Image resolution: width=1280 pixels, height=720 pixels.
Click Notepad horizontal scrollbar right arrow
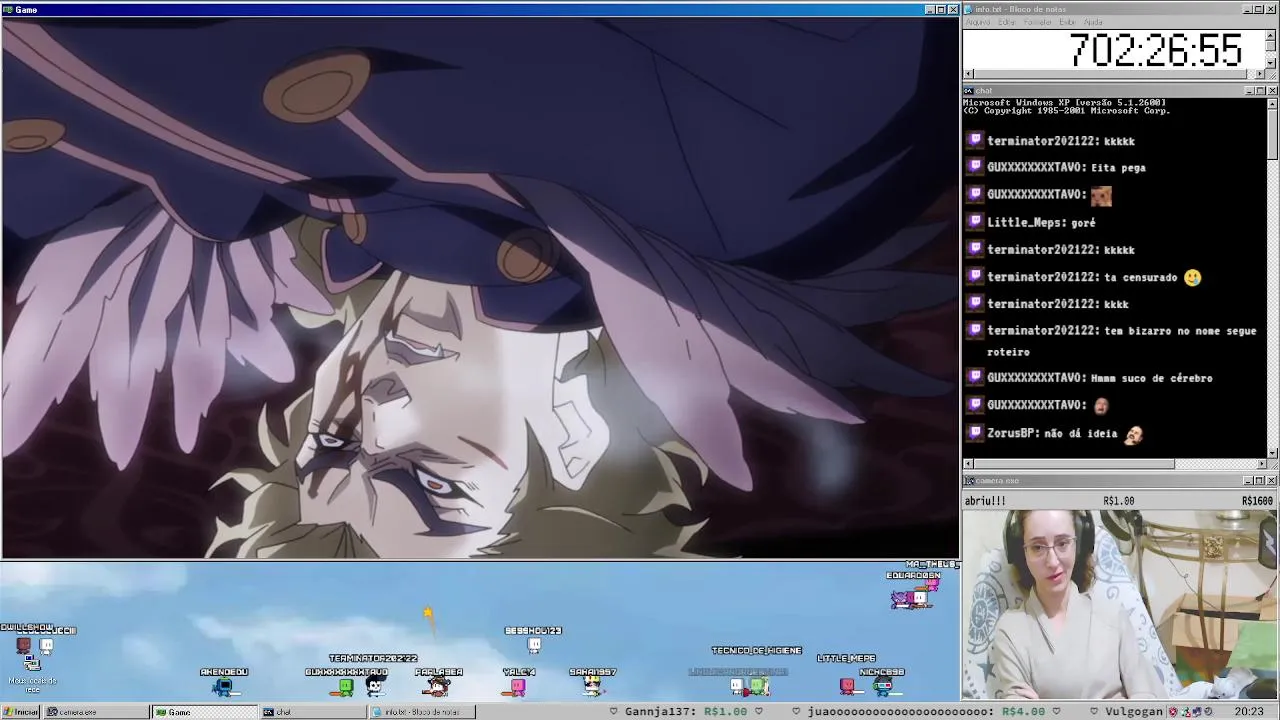(1260, 74)
